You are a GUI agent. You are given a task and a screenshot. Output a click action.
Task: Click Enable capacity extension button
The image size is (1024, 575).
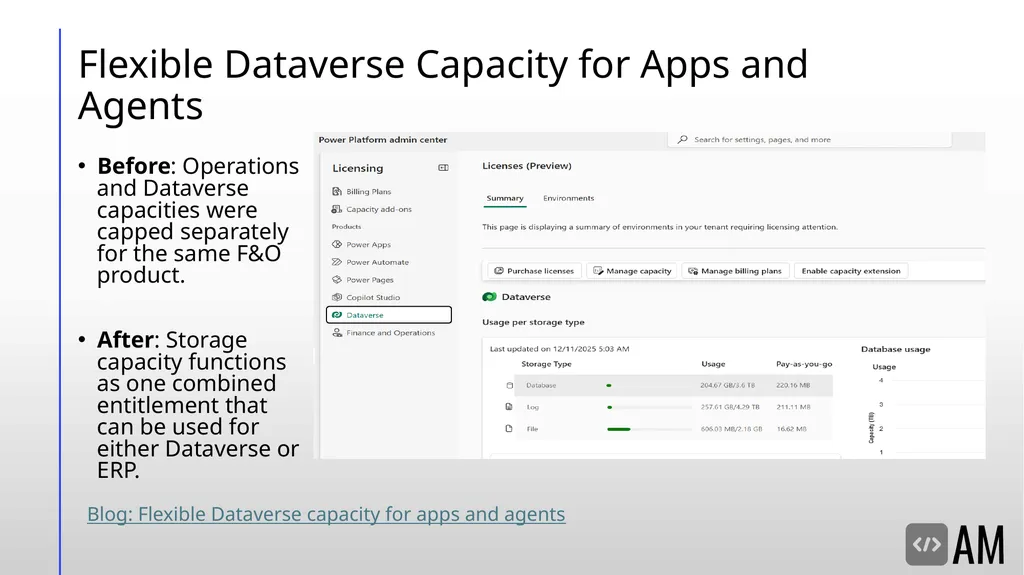pyautogui.click(x=851, y=271)
